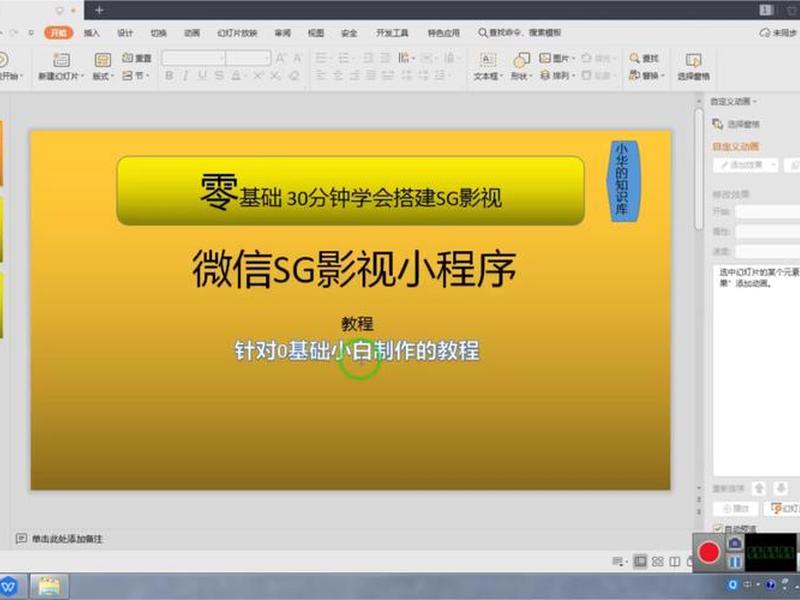Switch to reading view icon
This screenshot has height=600, width=800.
click(675, 562)
